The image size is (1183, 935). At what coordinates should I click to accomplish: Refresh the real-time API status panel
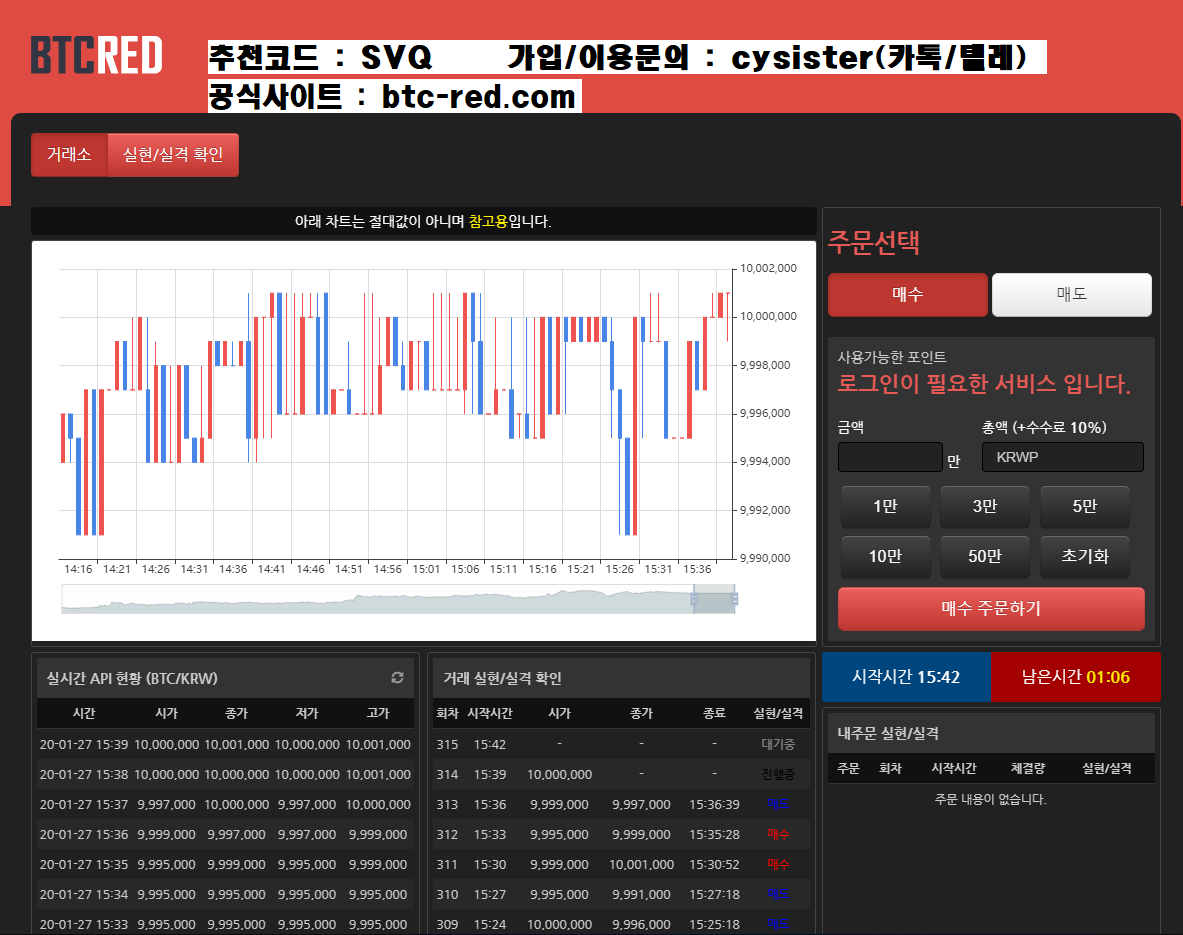click(x=397, y=678)
